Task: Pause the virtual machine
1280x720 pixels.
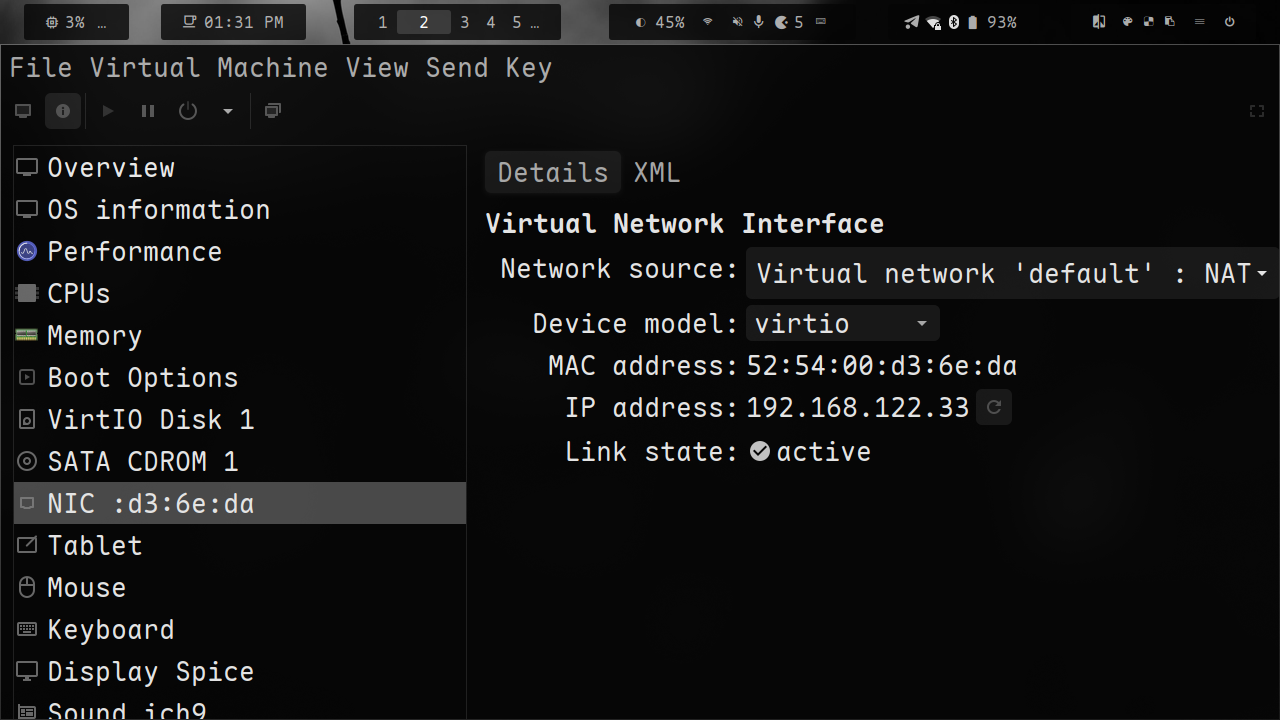Action: point(148,111)
